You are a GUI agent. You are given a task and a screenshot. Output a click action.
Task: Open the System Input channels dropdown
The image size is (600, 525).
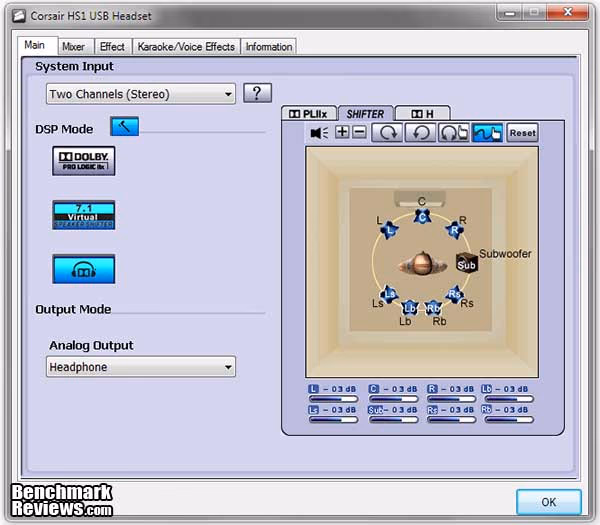click(140, 94)
